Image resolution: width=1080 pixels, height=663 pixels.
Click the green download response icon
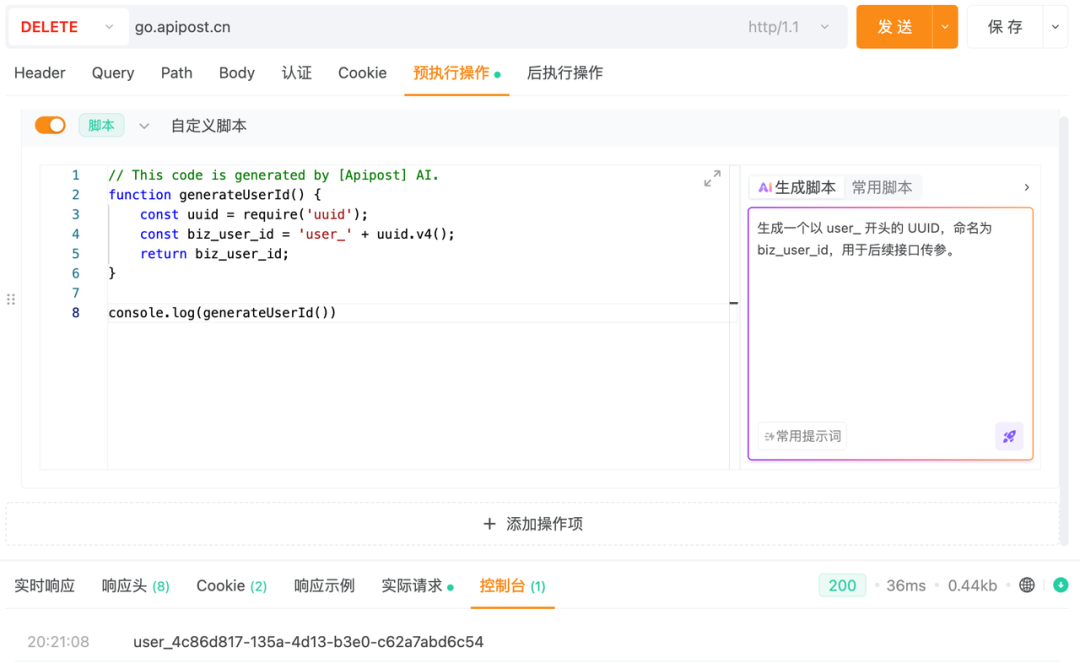tap(1061, 585)
